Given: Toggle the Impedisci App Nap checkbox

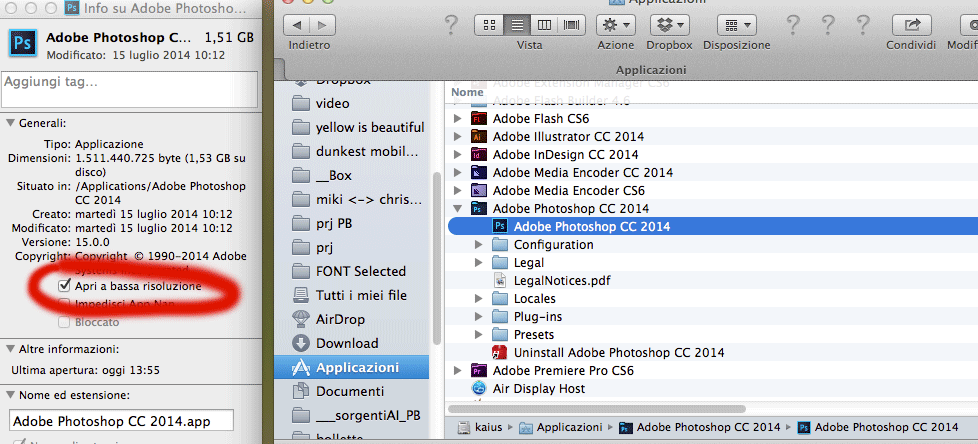Looking at the screenshot, I should click(x=64, y=304).
